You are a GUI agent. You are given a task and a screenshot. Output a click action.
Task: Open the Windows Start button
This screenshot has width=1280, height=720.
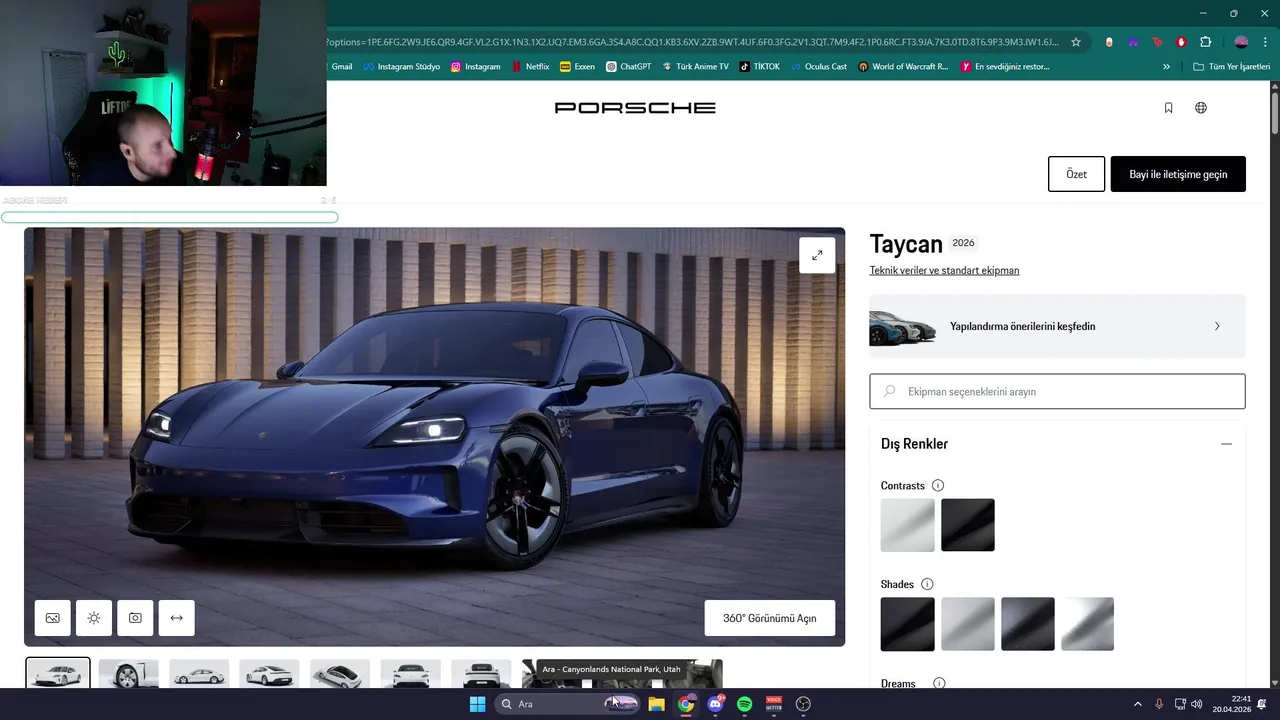(477, 704)
